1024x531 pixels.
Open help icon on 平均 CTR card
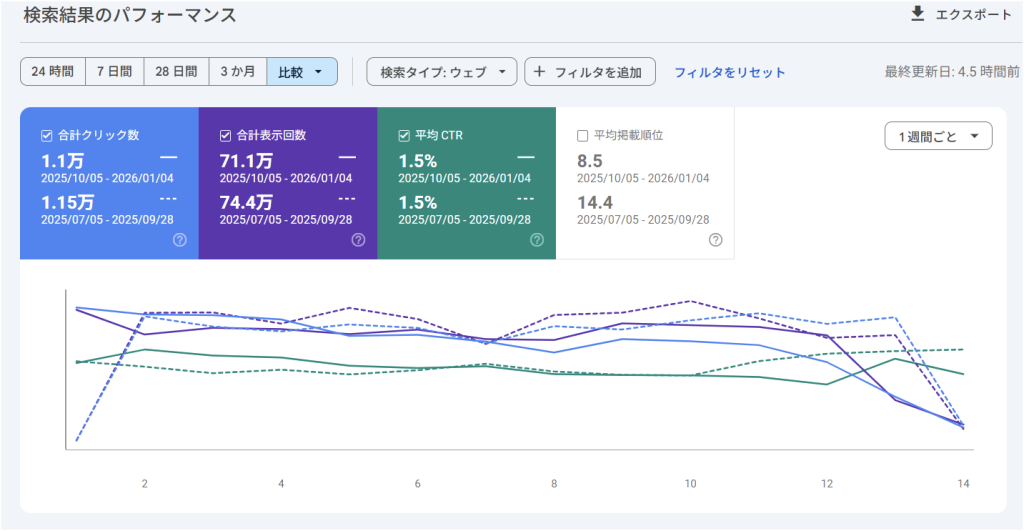(x=537, y=240)
